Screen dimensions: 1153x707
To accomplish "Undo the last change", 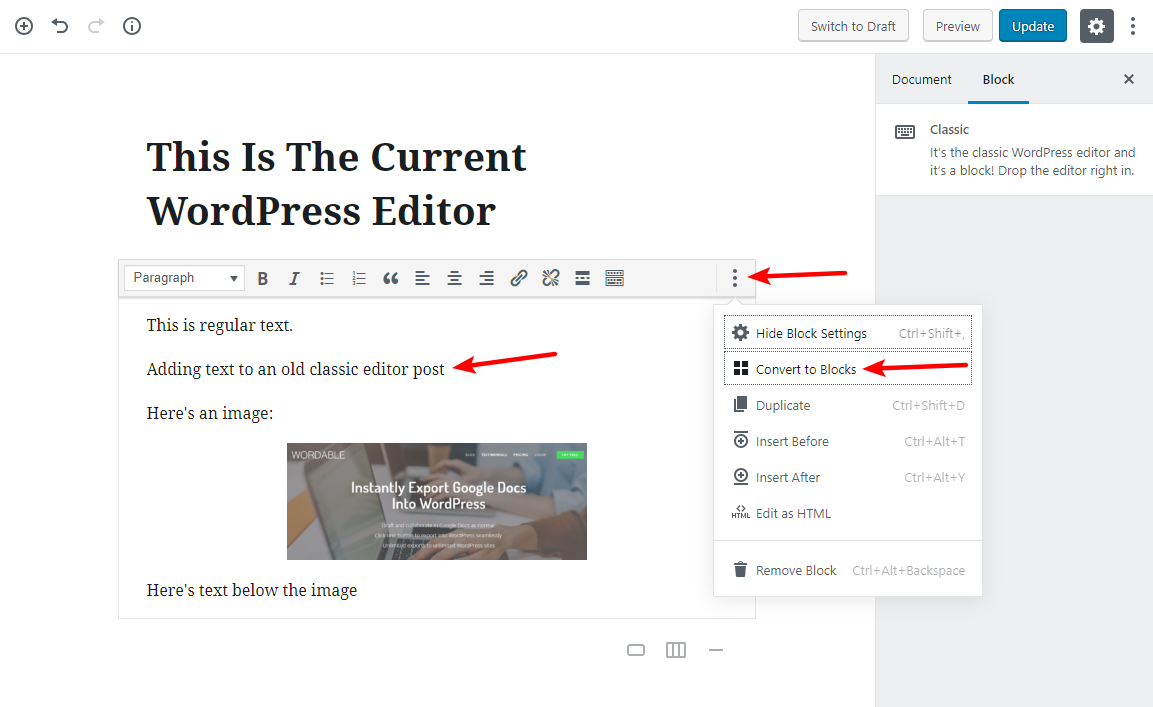I will click(x=60, y=26).
